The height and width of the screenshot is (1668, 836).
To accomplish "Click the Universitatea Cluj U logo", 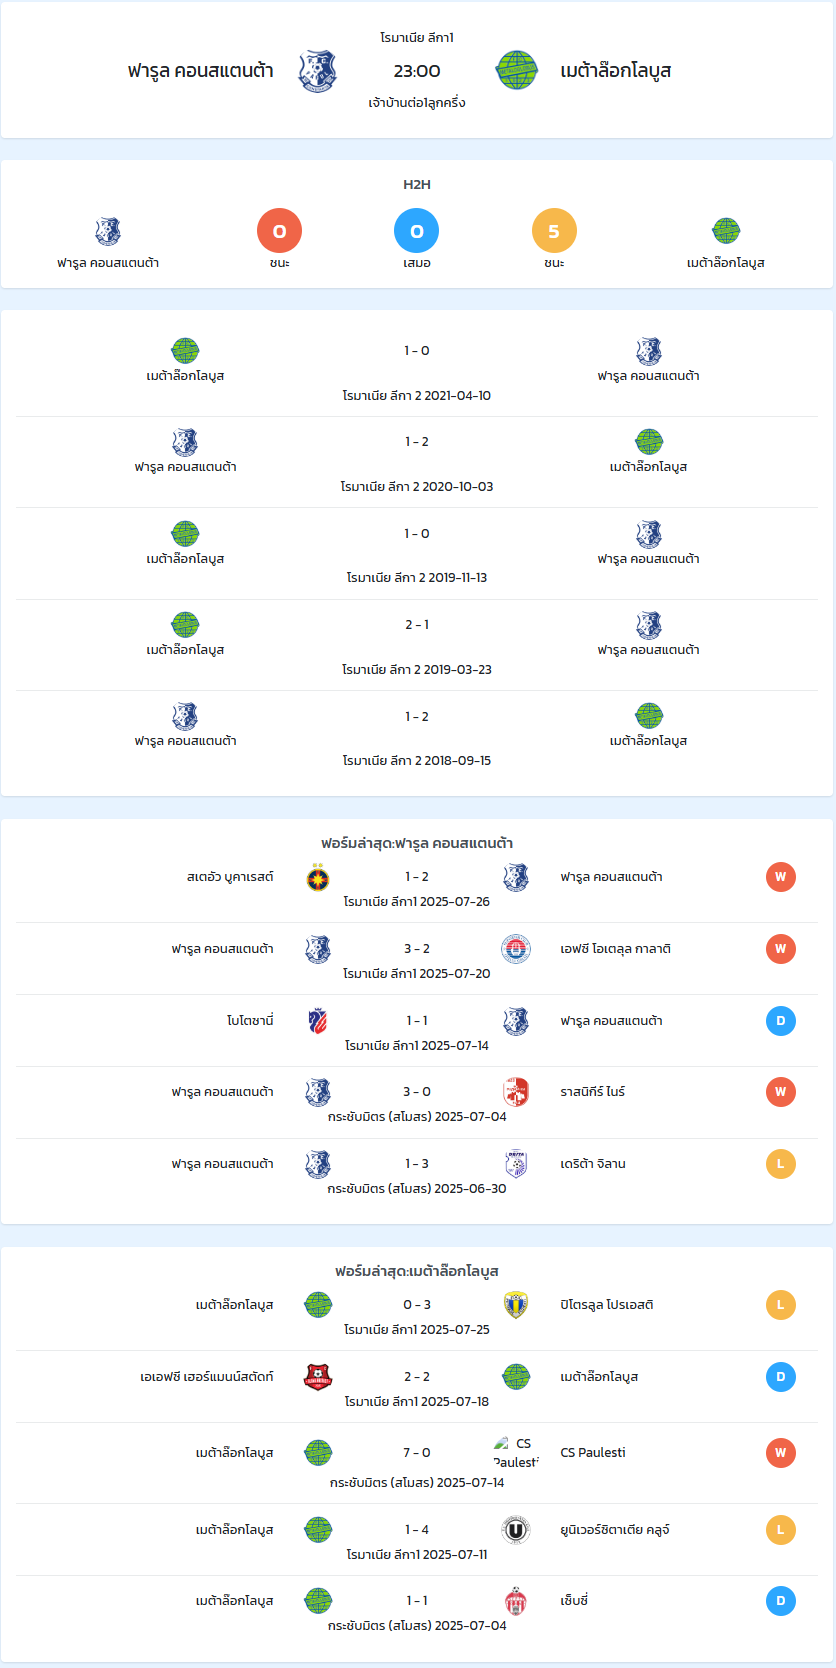I will point(516,1530).
